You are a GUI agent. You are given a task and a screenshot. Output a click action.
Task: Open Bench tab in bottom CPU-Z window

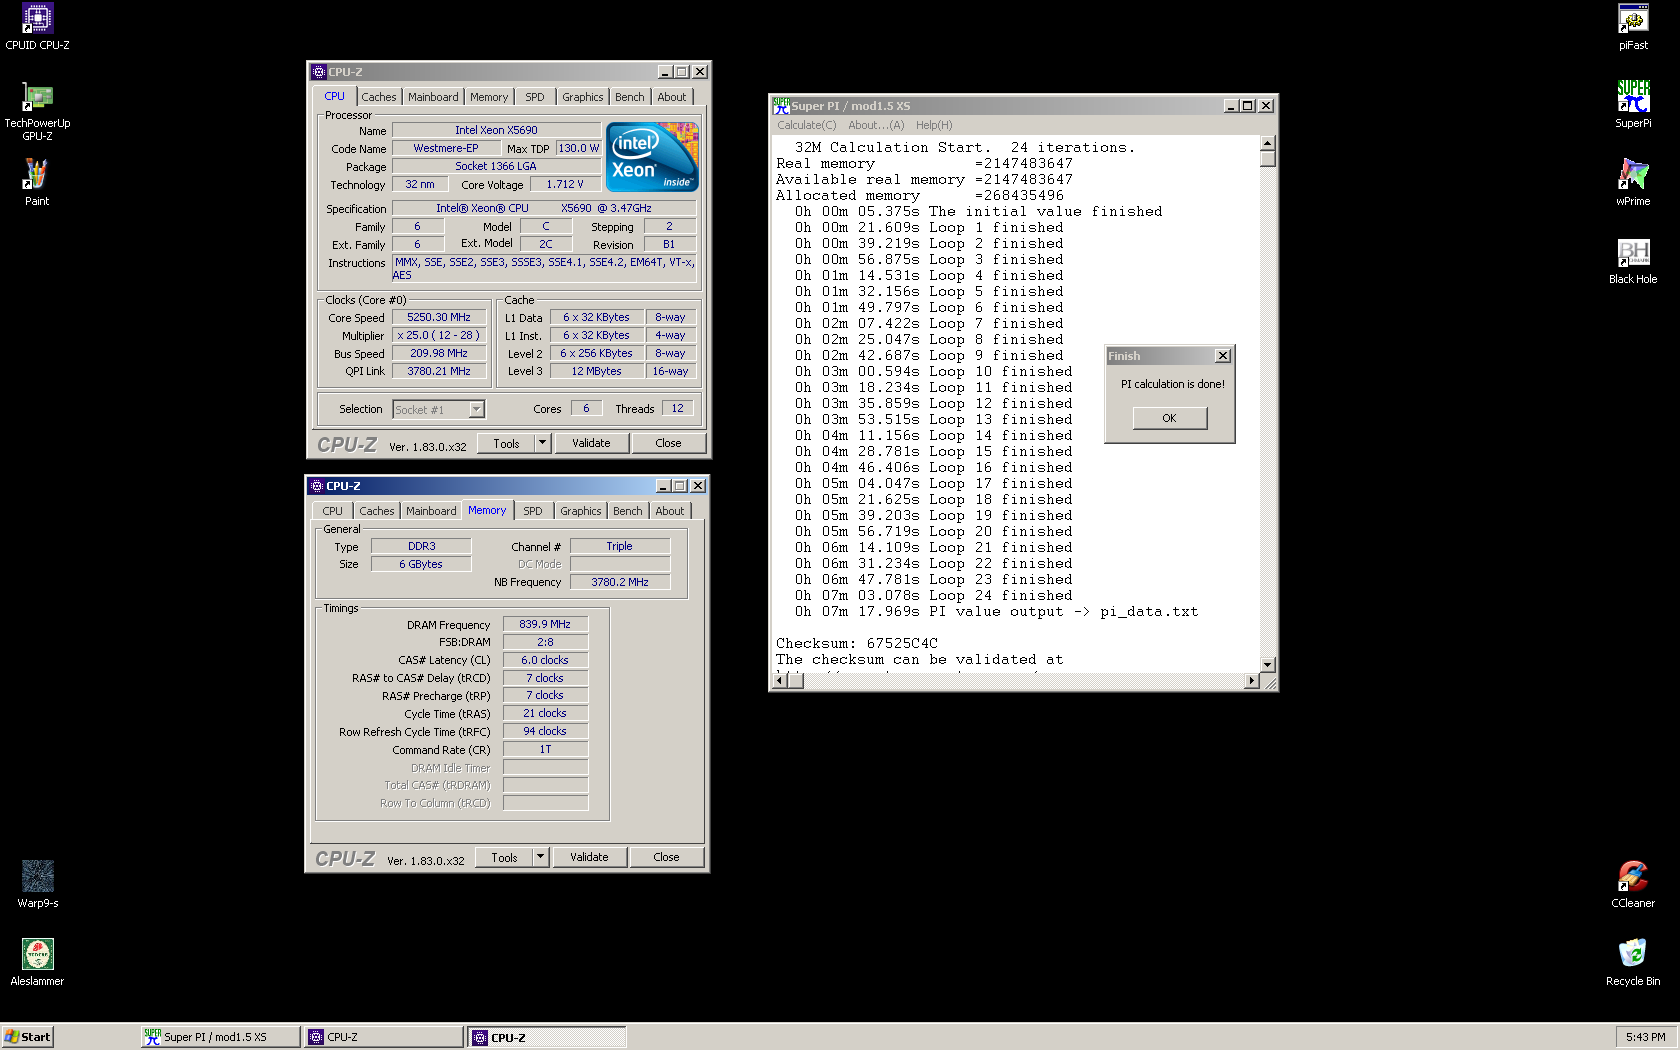click(x=627, y=511)
